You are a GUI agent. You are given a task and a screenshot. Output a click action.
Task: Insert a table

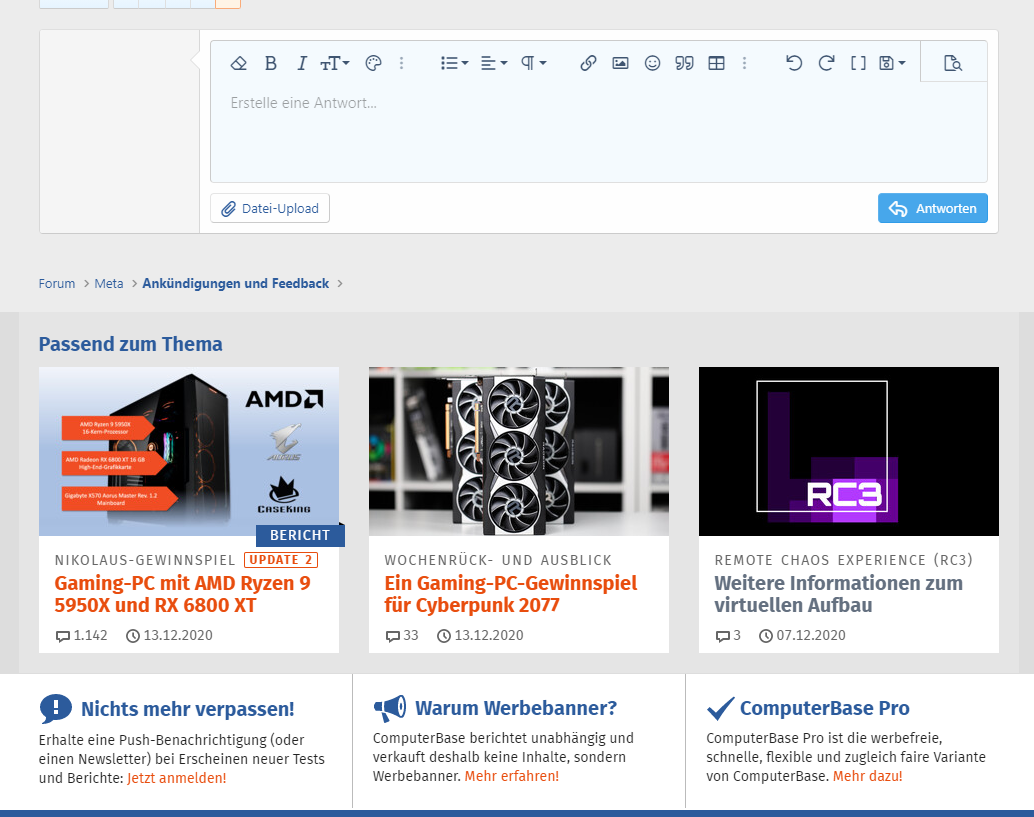click(716, 63)
